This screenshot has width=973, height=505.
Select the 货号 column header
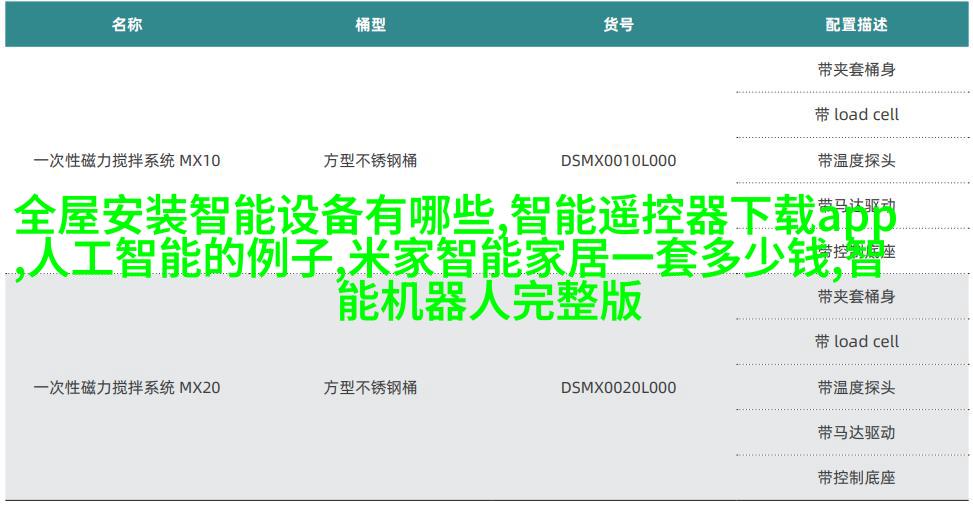(x=618, y=25)
